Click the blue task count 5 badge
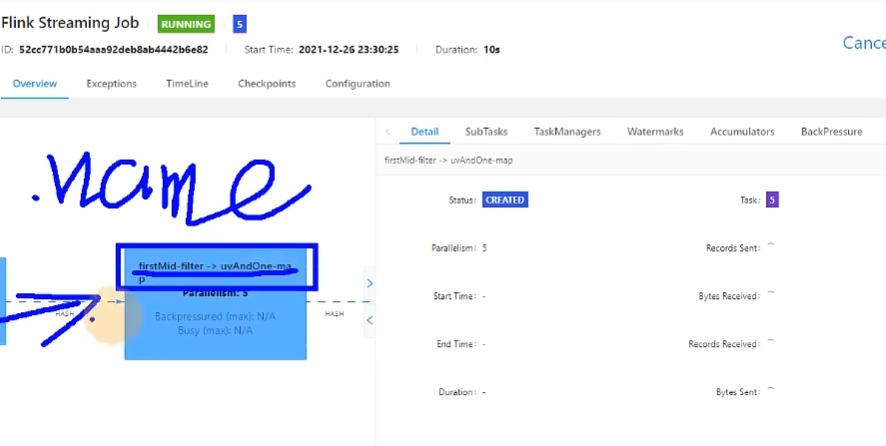This screenshot has height=446, width=886. [240, 24]
